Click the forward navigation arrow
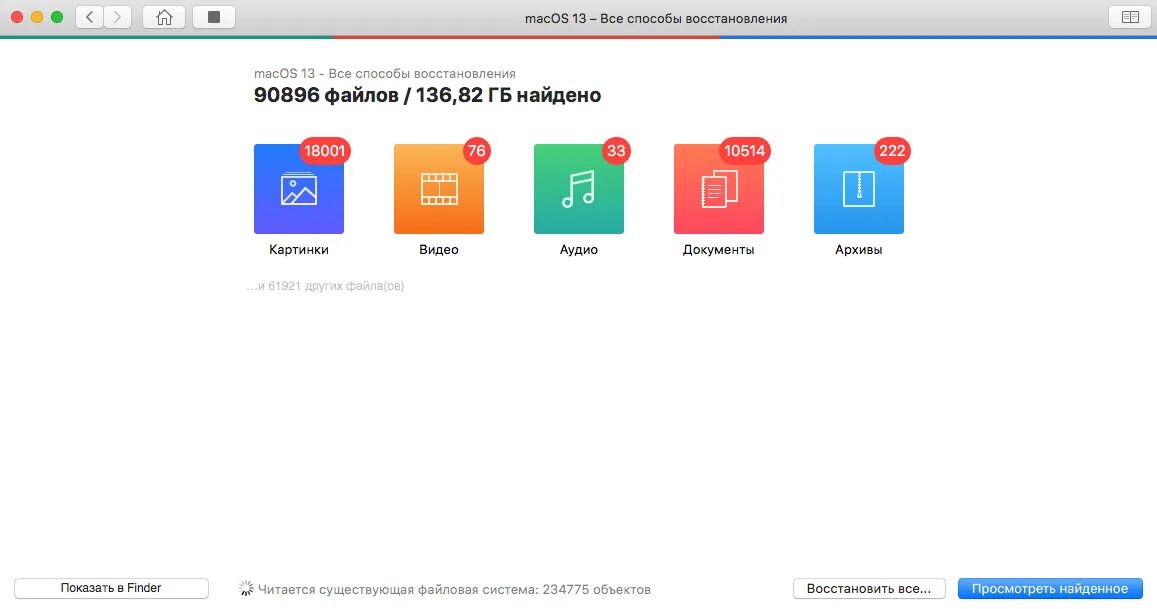This screenshot has width=1157, height=609. (x=117, y=17)
